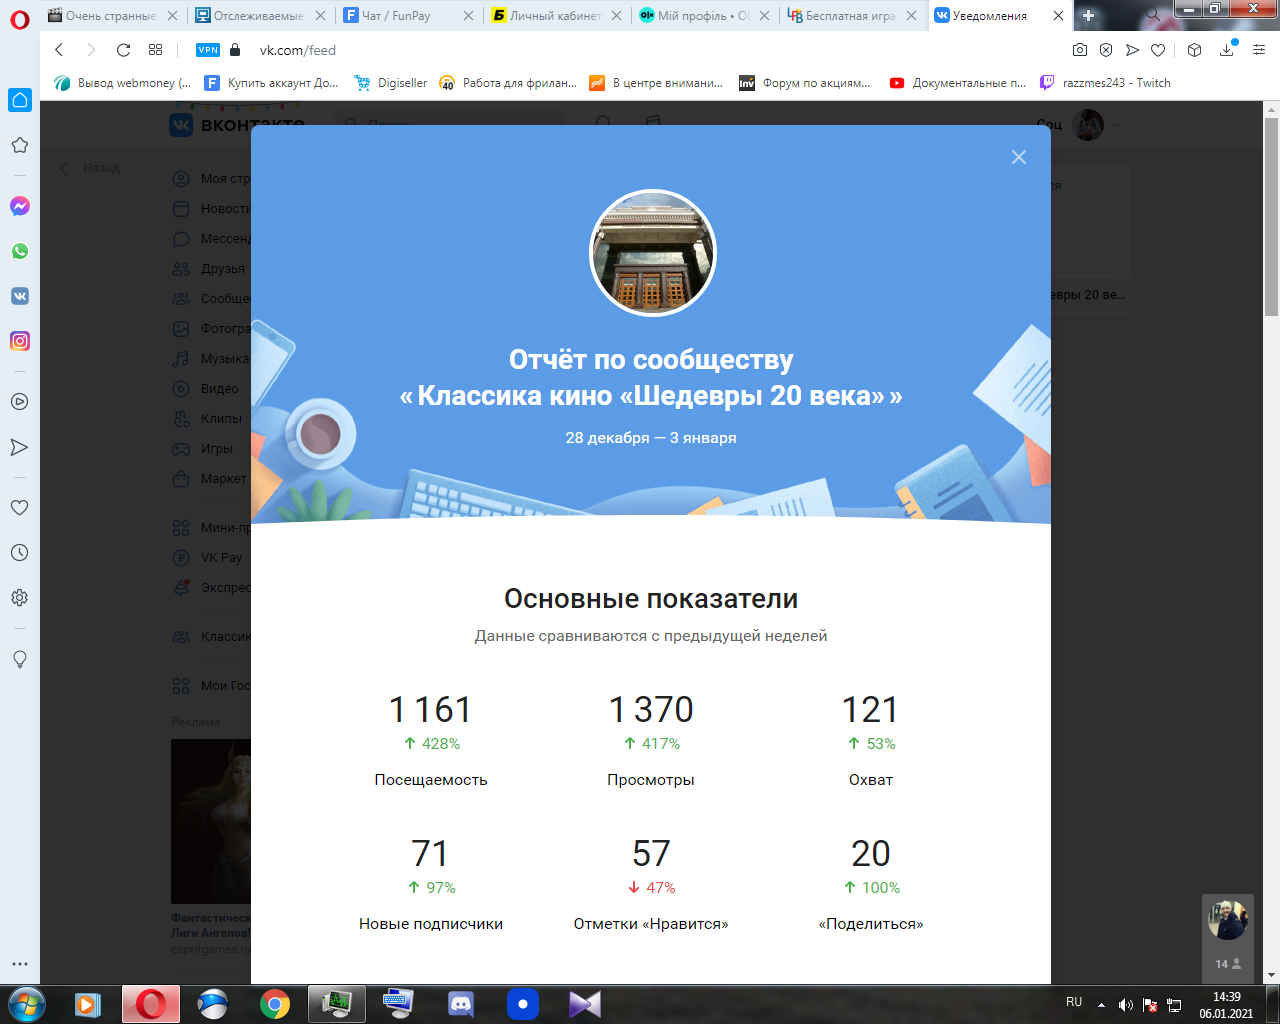Open the Opera main menu logo

coord(20,19)
